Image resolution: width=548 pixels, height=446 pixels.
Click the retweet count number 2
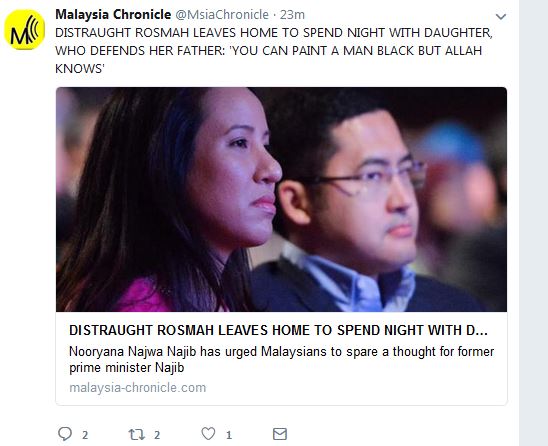point(157,435)
